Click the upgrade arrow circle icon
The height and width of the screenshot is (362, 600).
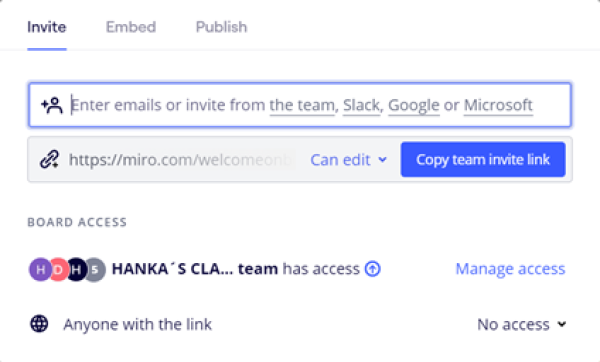point(372,269)
